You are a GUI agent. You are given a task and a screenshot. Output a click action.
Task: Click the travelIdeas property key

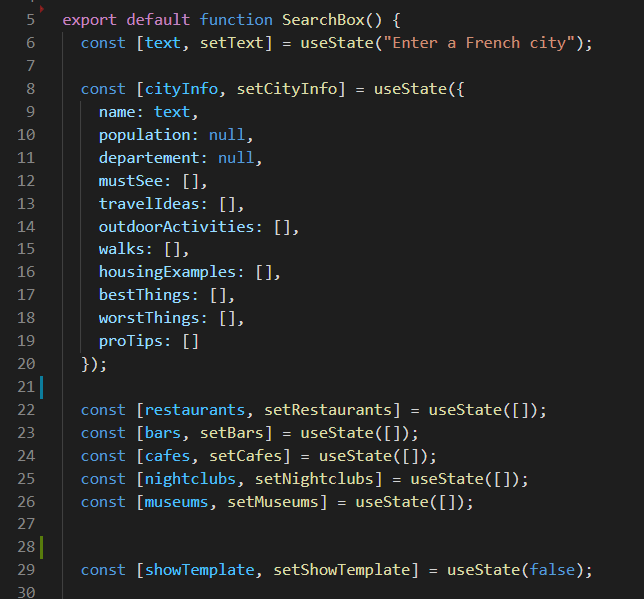[149, 204]
